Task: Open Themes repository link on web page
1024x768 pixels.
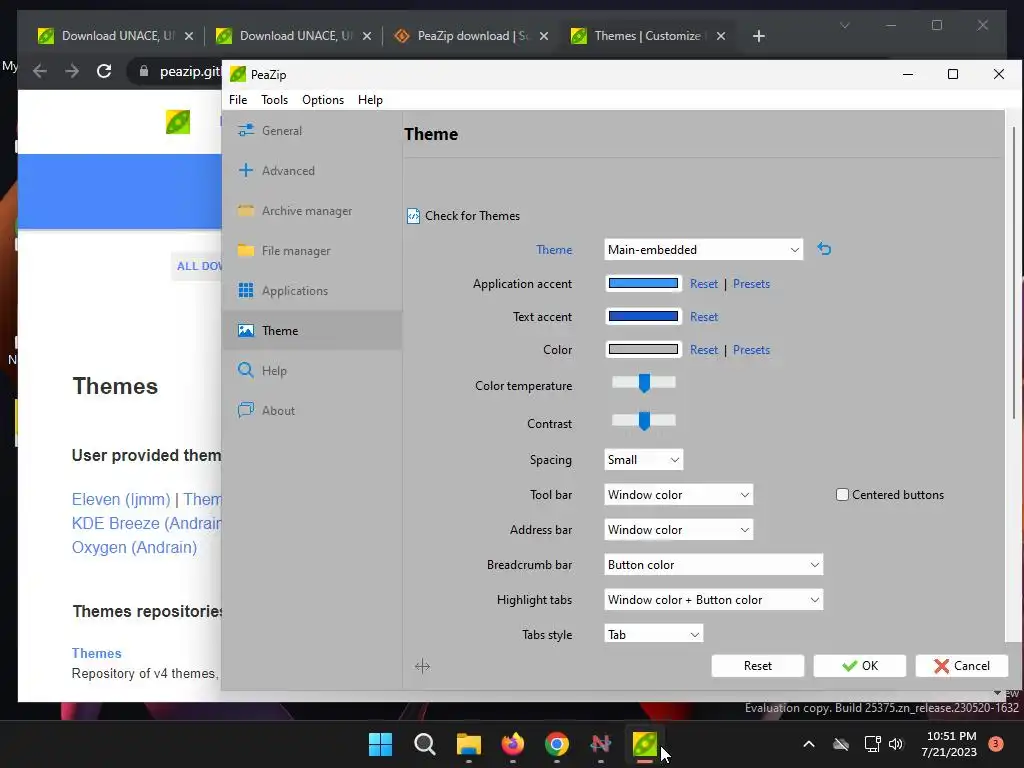Action: pyautogui.click(x=96, y=653)
